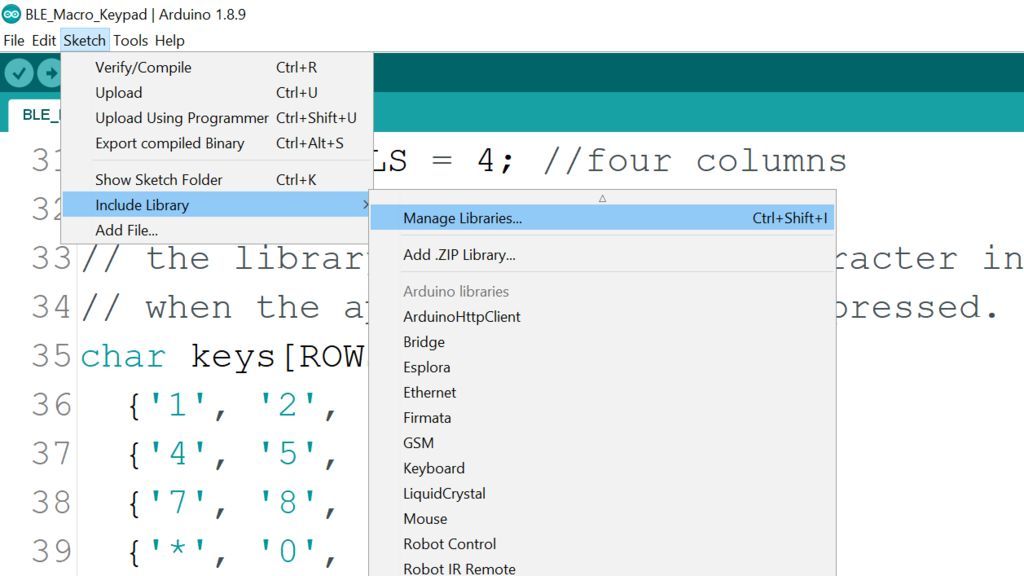The image size is (1024, 576).
Task: Click the Upload arrow toolbar icon
Action: 49,72
